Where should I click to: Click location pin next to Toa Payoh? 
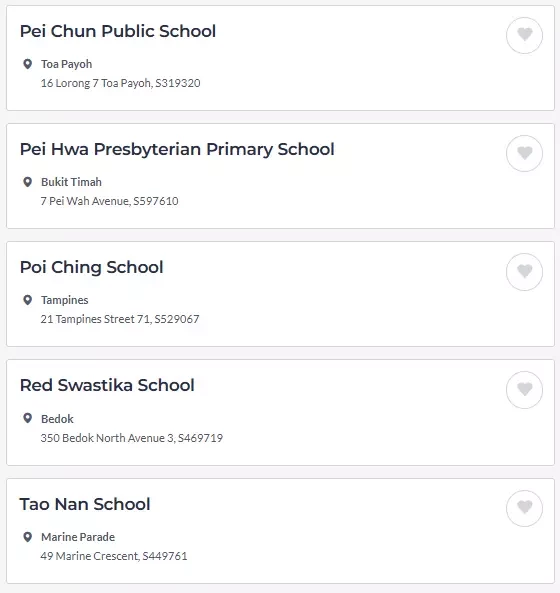[27, 64]
